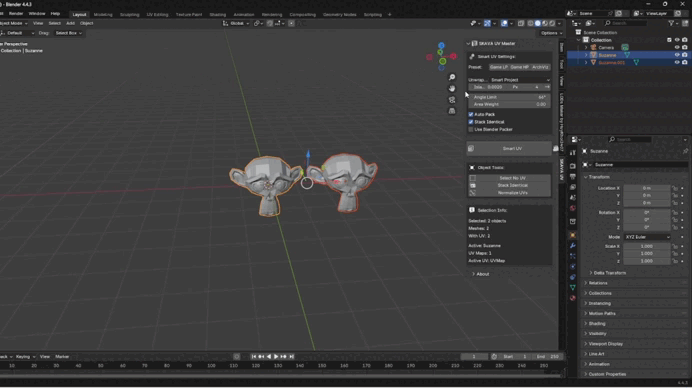Jump to the end frame control
692x388 pixels.
pos(291,356)
